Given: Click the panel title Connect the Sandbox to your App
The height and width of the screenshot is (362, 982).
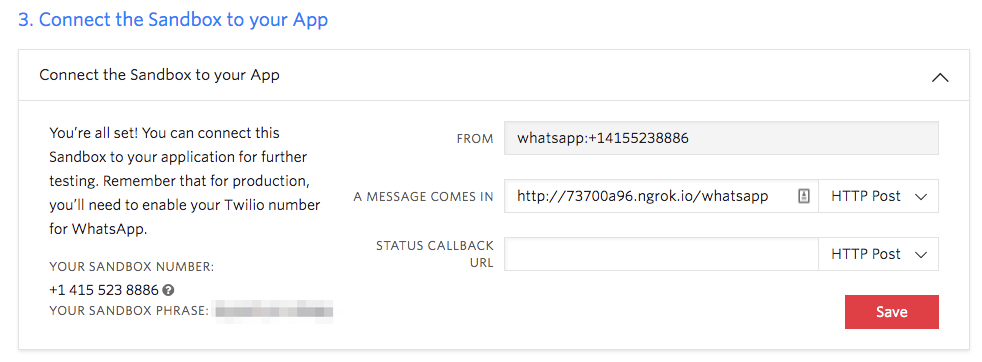Looking at the screenshot, I should click(159, 75).
